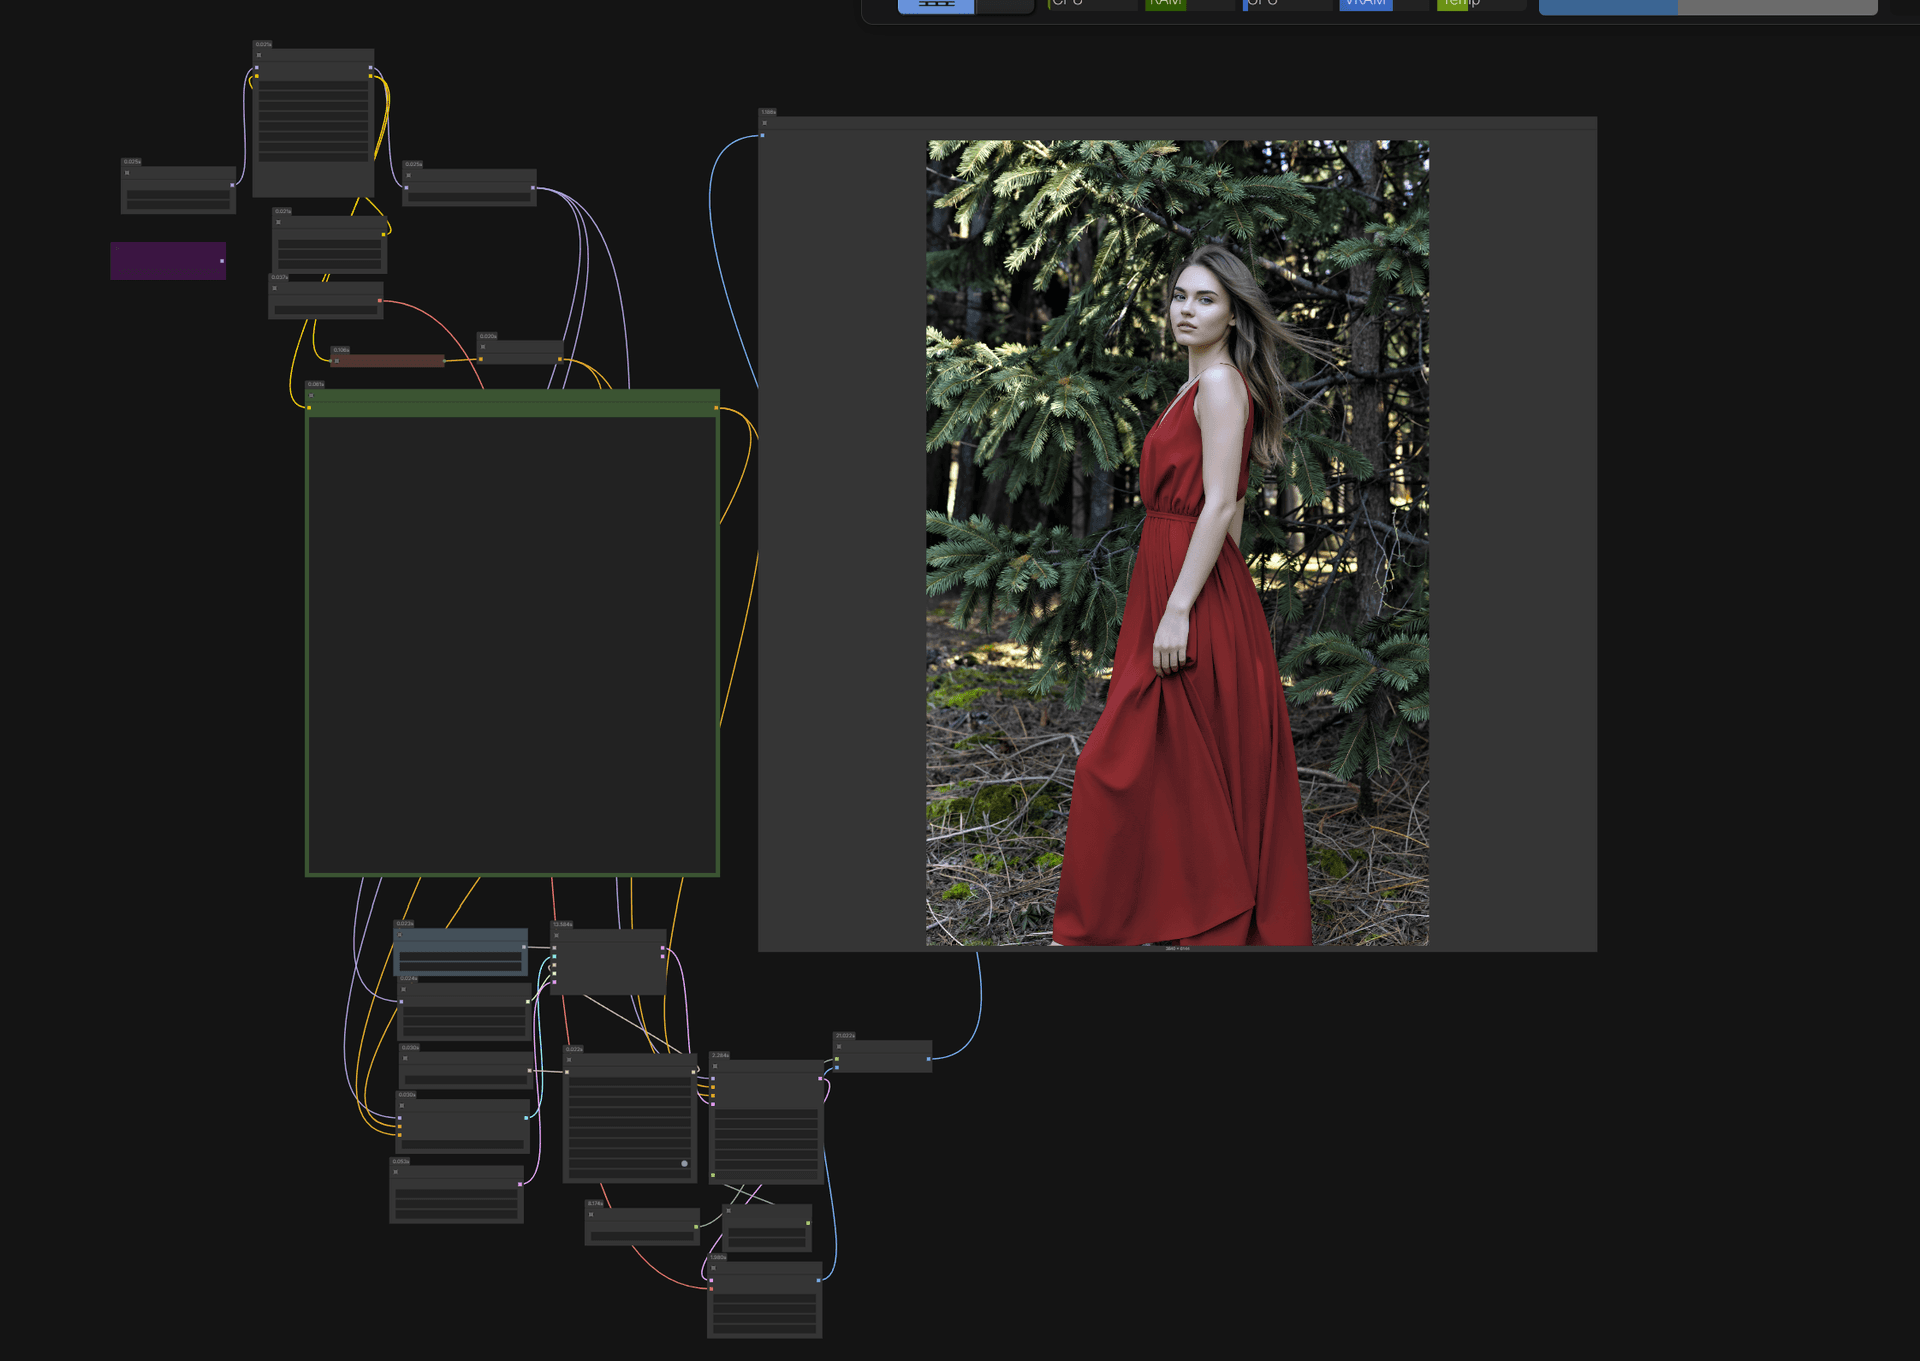The width and height of the screenshot is (1920, 1361).
Task: Collapse the node timed 2.284s via its title icon
Action: click(715, 1066)
